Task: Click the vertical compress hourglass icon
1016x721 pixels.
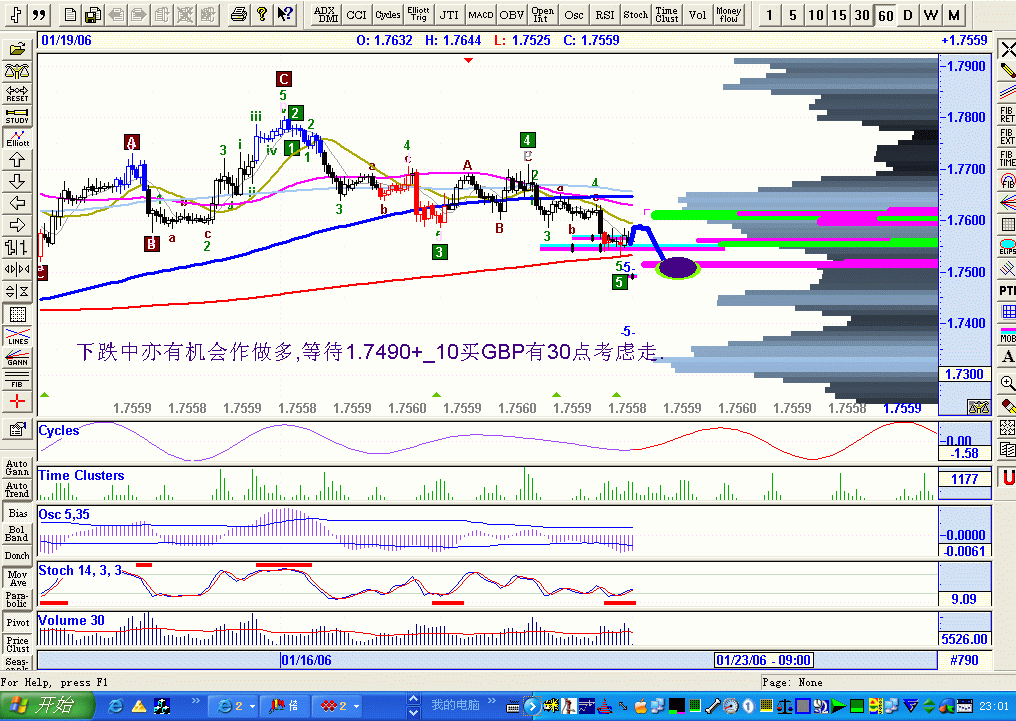Action: tap(17, 292)
